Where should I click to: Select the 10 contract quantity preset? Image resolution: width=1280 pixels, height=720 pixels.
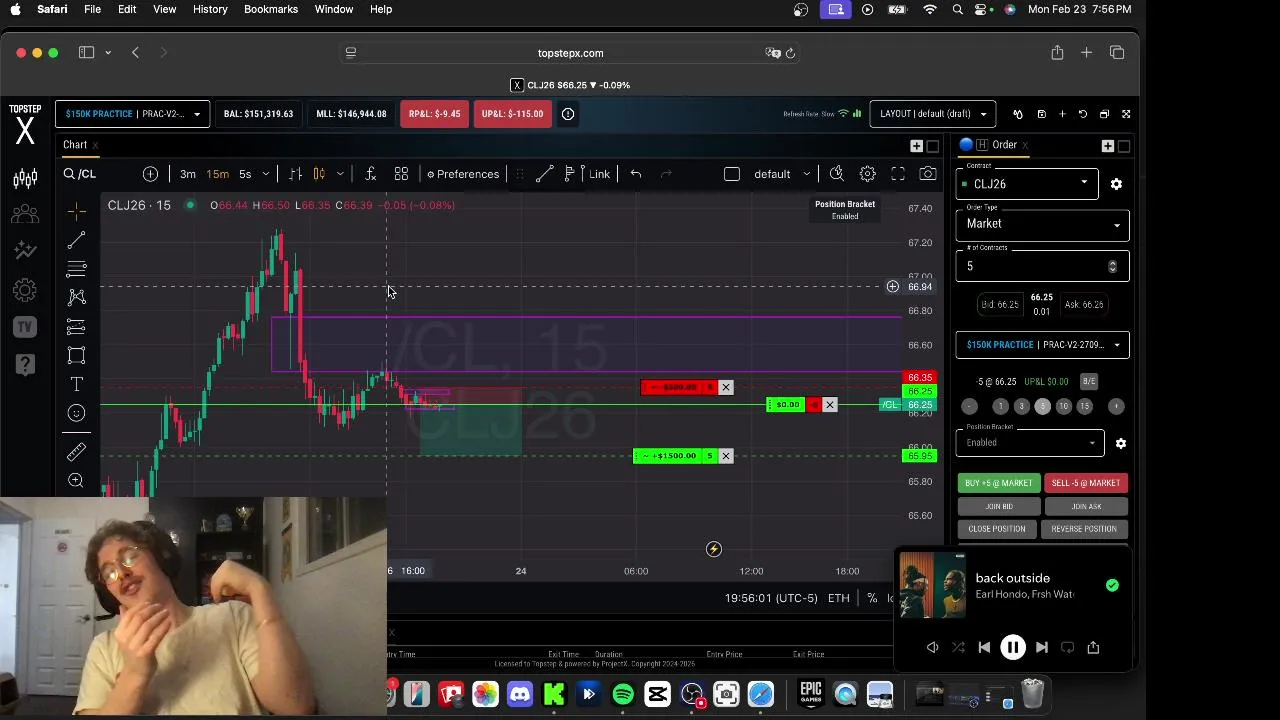[x=1063, y=406]
